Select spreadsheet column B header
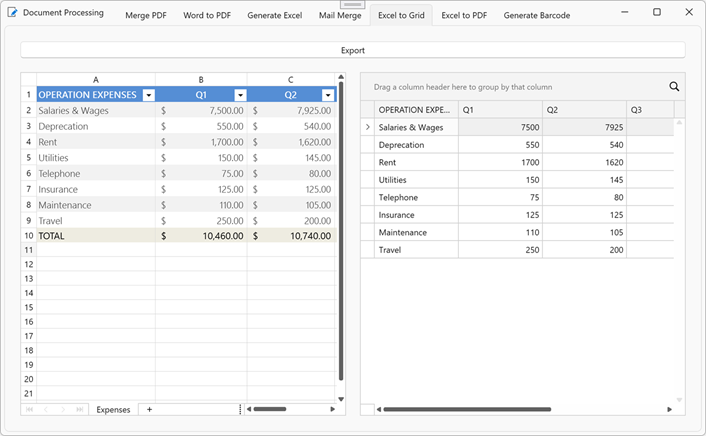The height and width of the screenshot is (436, 706). click(201, 80)
